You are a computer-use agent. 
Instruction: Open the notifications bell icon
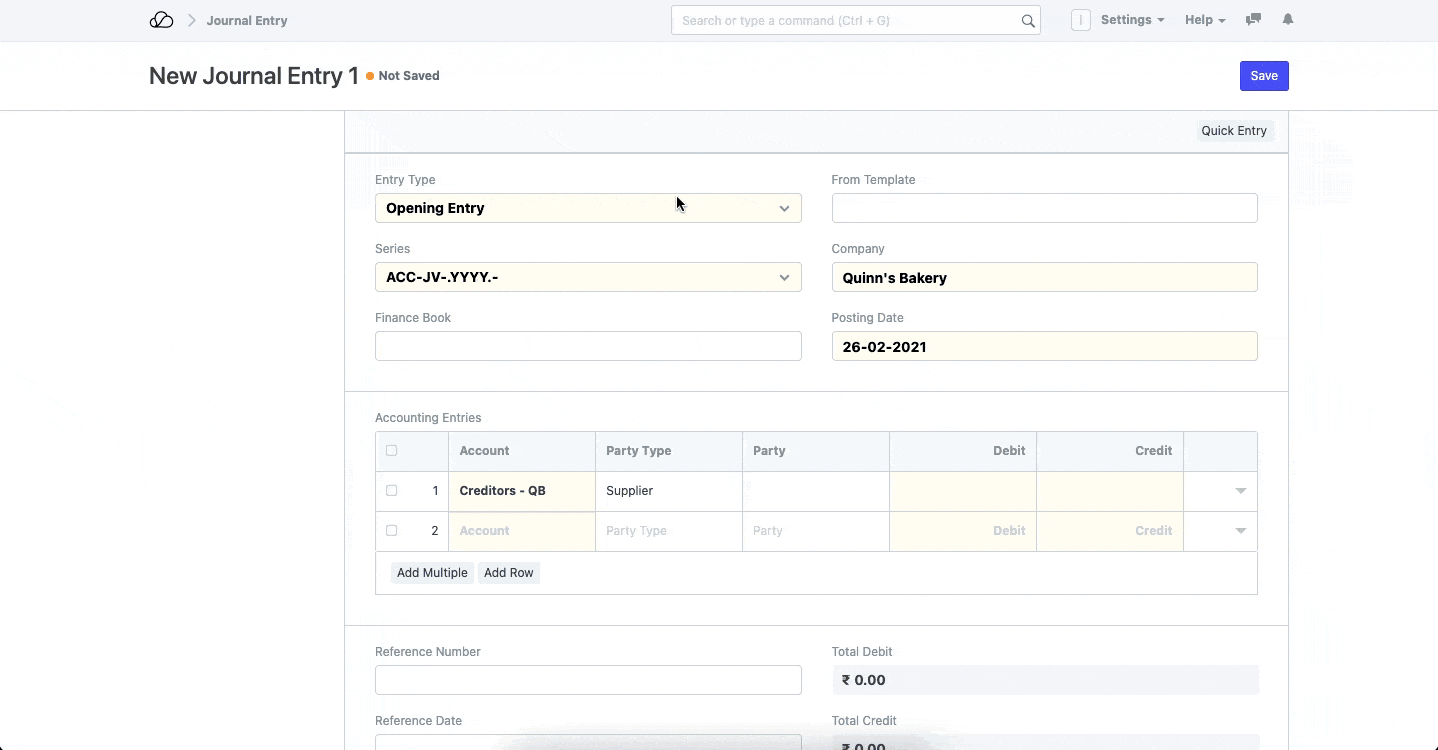(x=1288, y=20)
